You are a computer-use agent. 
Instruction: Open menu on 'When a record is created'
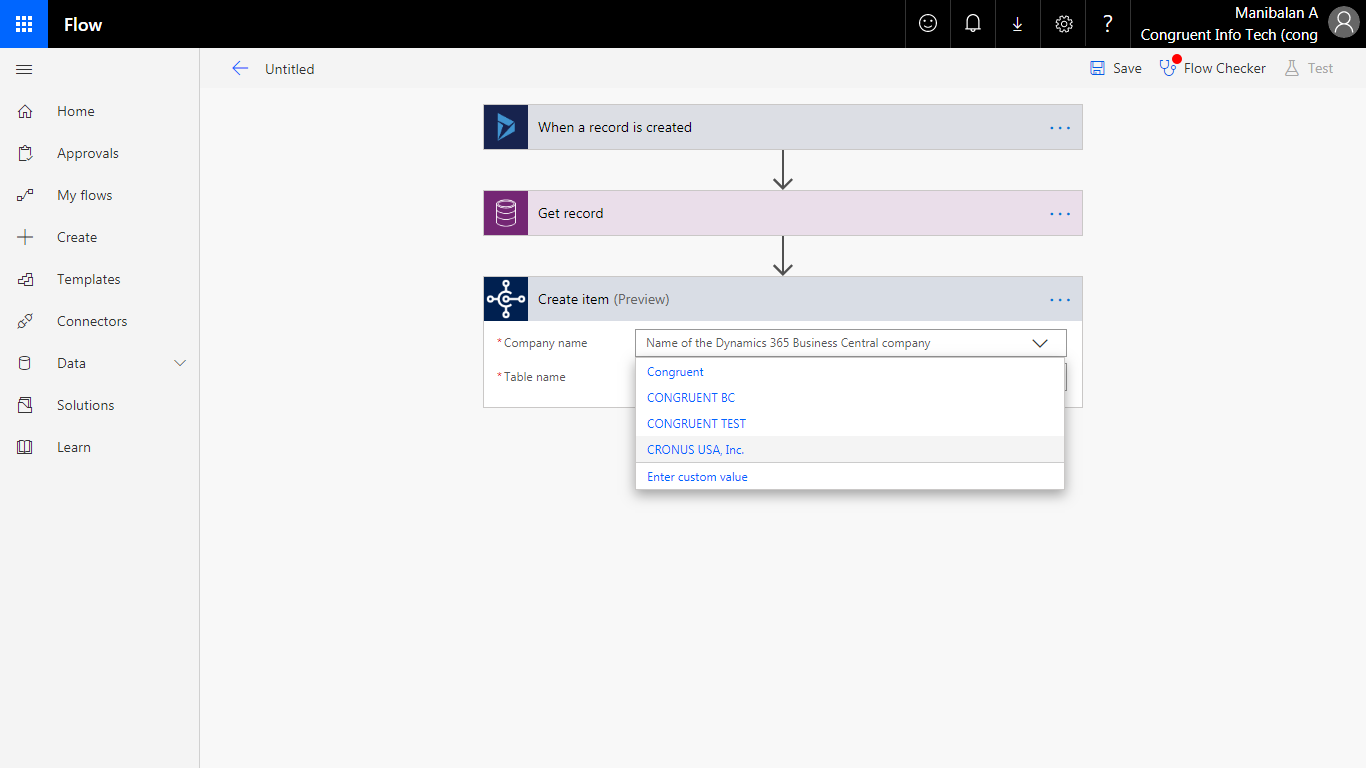pos(1060,128)
